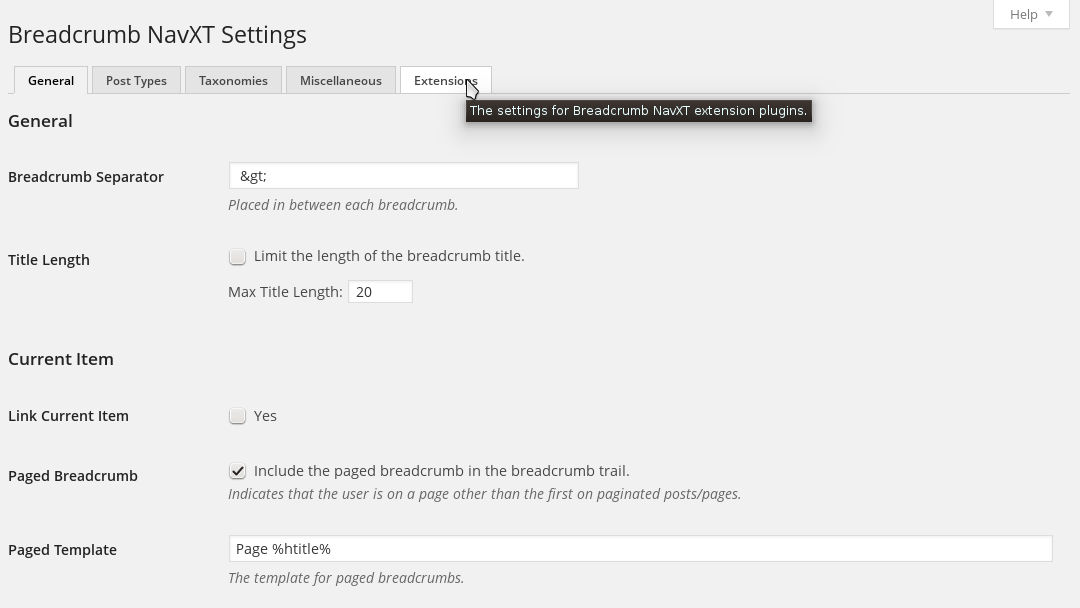Enable the title length limit checkbox
The image size is (1080, 608).
[237, 257]
